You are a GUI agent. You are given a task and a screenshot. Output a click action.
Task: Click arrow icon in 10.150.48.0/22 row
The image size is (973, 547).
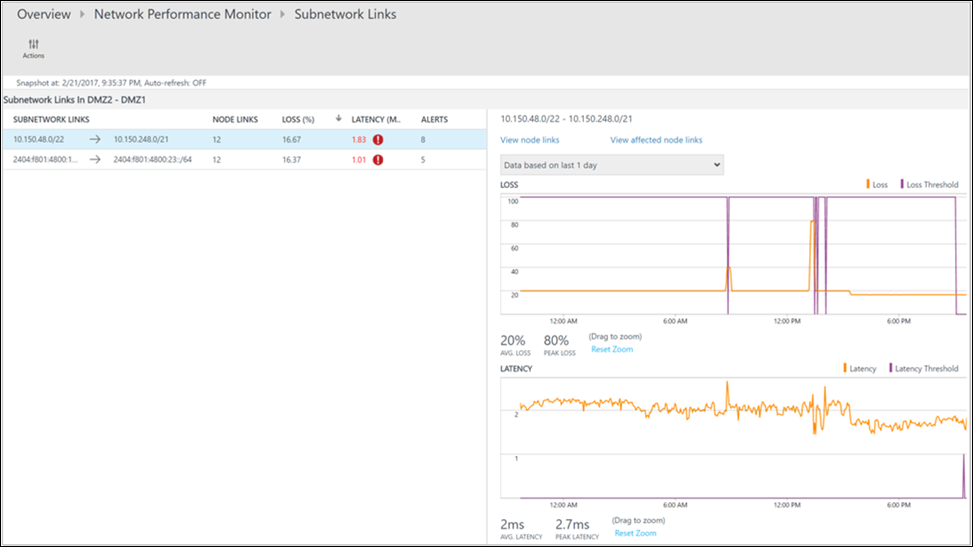coord(95,140)
